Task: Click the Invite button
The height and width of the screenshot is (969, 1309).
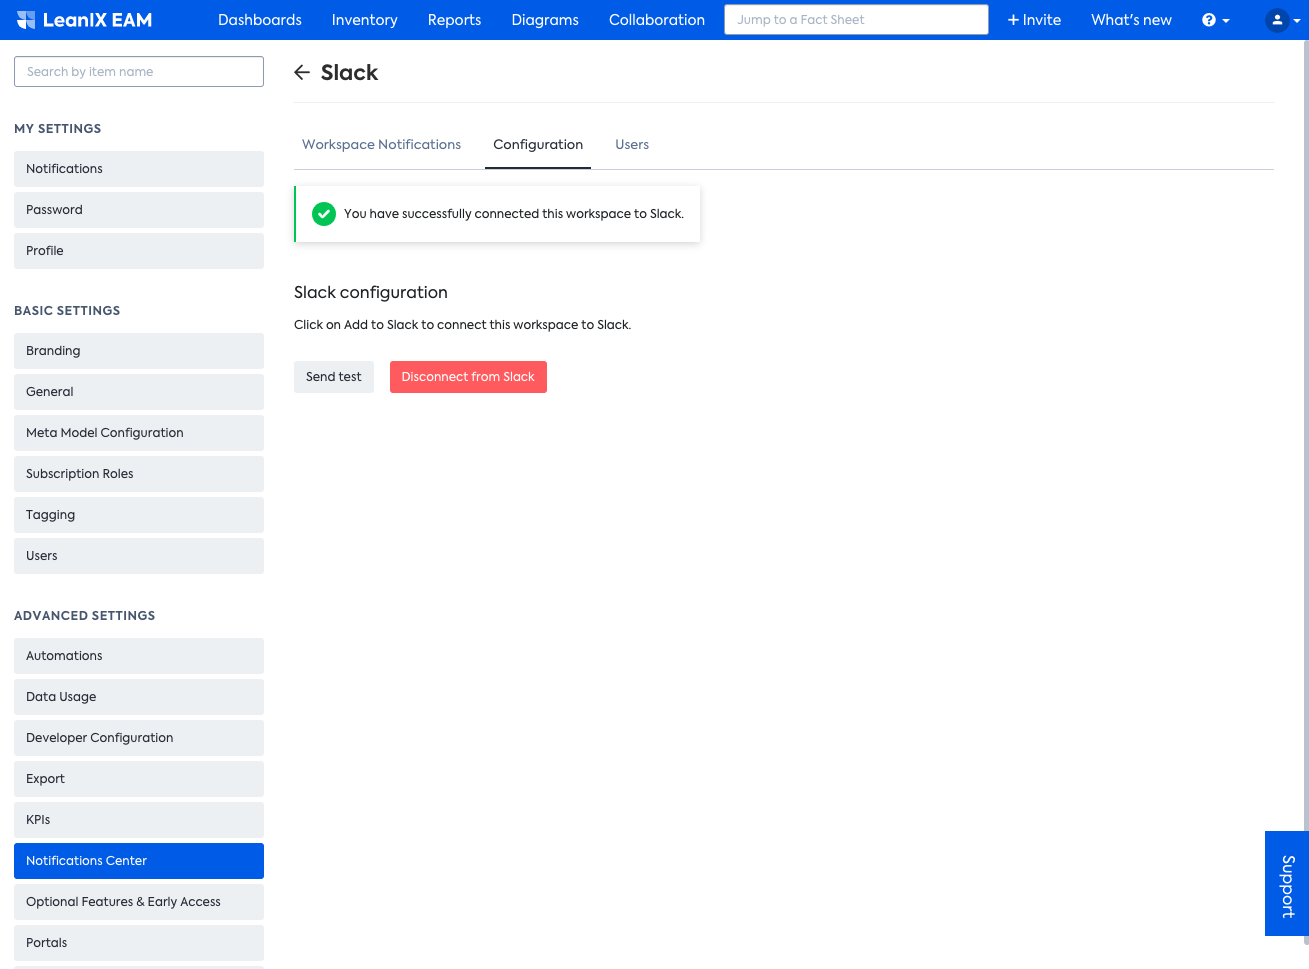Action: coord(1034,20)
